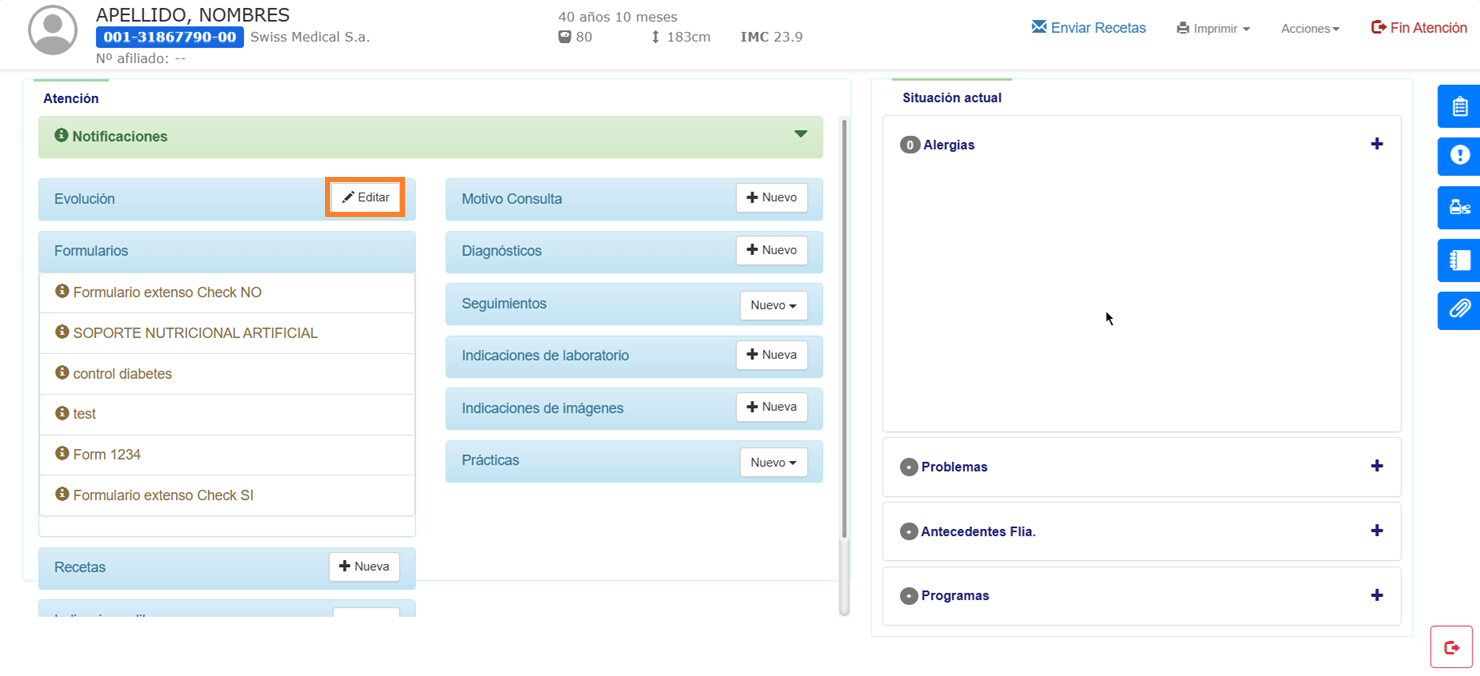Create a new Recetas entry
Image resolution: width=1480 pixels, height=676 pixels.
(x=364, y=567)
